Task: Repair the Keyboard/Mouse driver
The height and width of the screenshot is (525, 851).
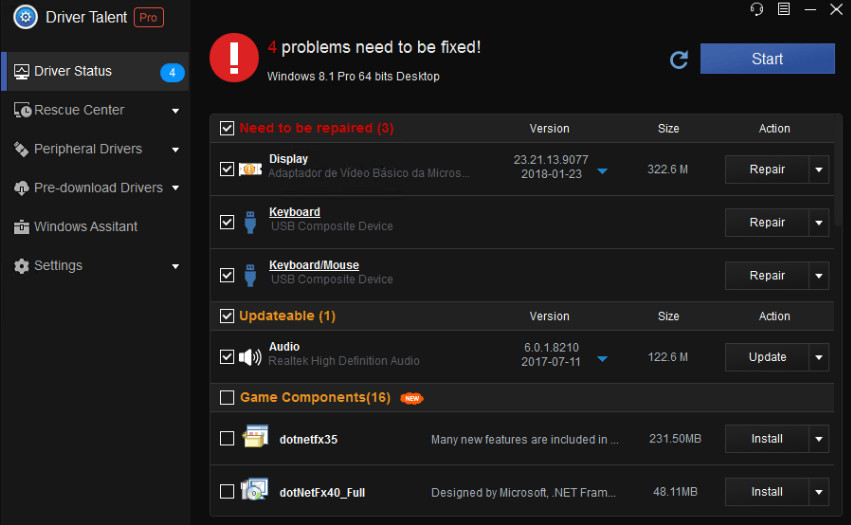Action: (767, 276)
